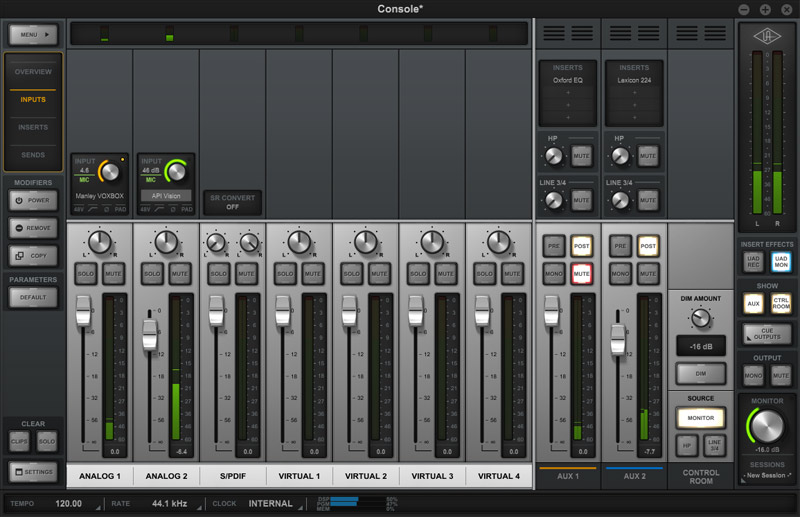Click the Analog 1 pan knob

click(100, 242)
